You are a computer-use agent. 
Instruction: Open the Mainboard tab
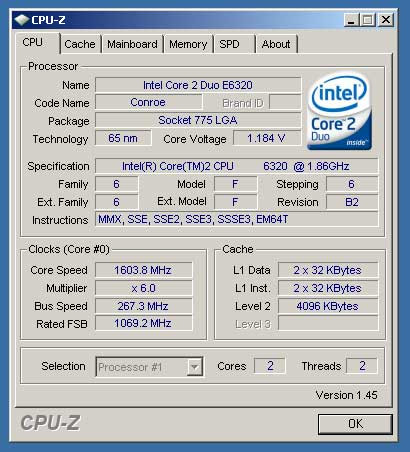[132, 44]
